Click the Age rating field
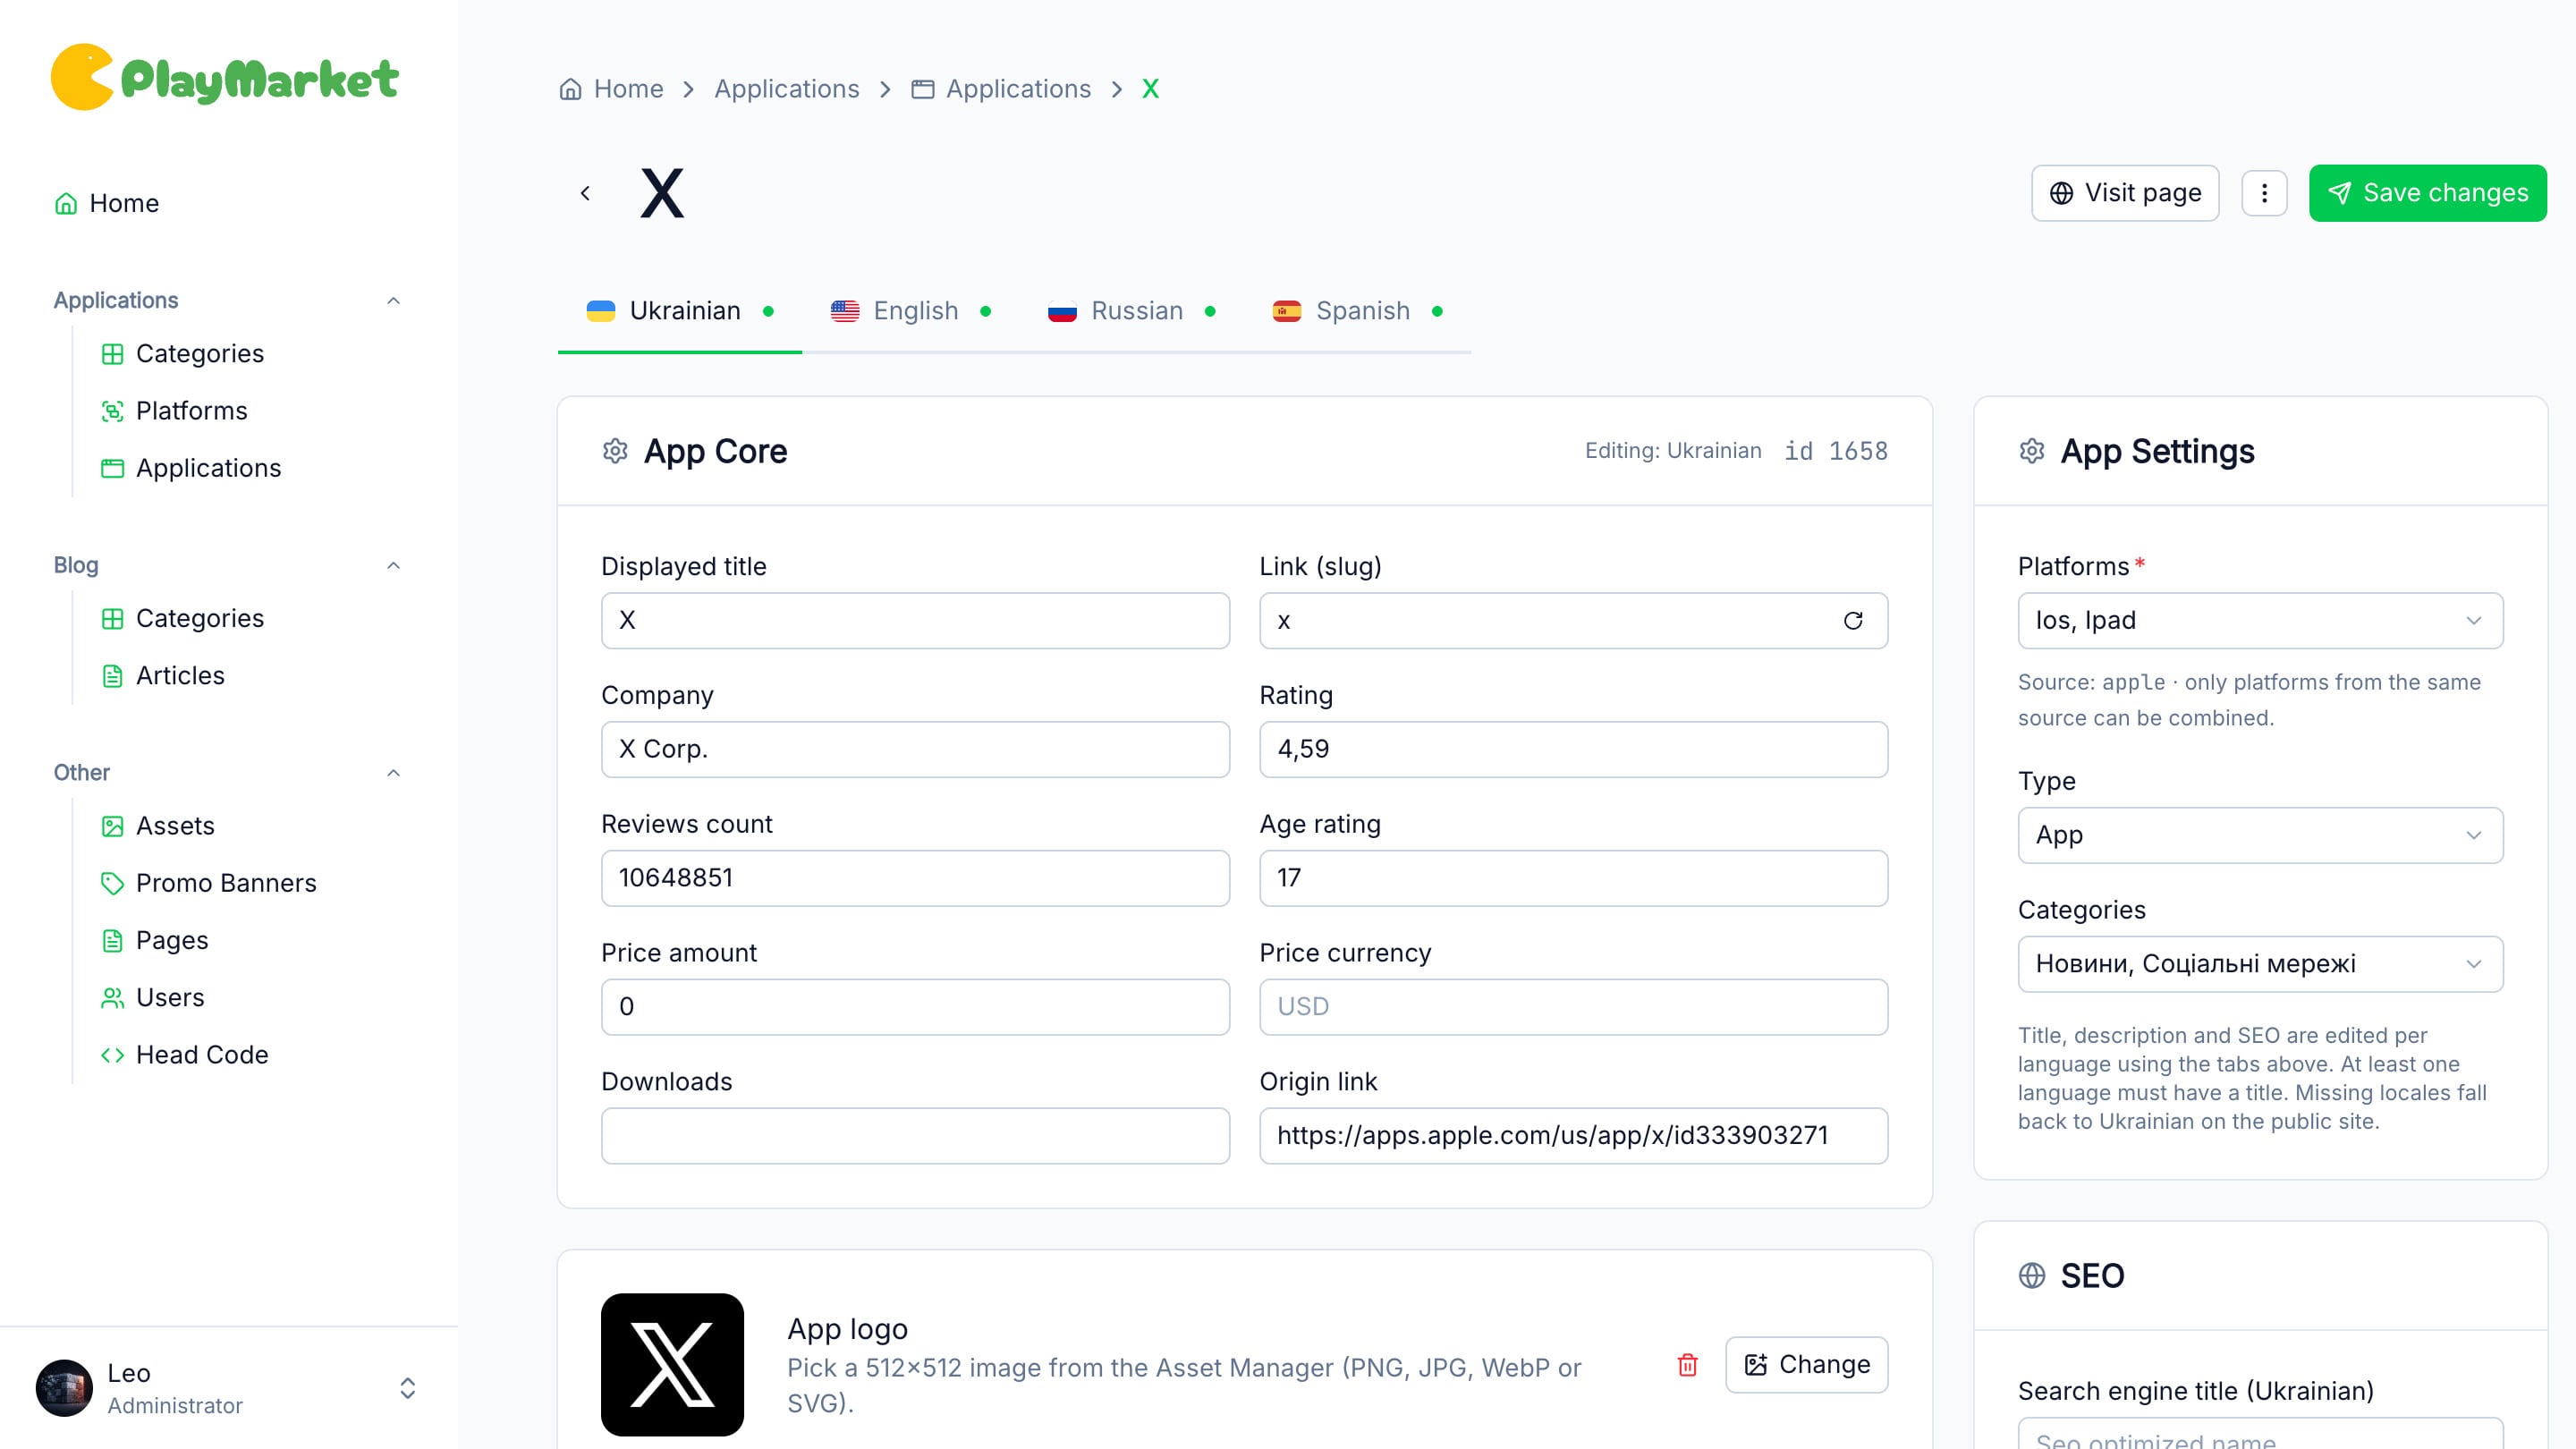Screen dimensions: 2576x1449 tap(1573, 878)
